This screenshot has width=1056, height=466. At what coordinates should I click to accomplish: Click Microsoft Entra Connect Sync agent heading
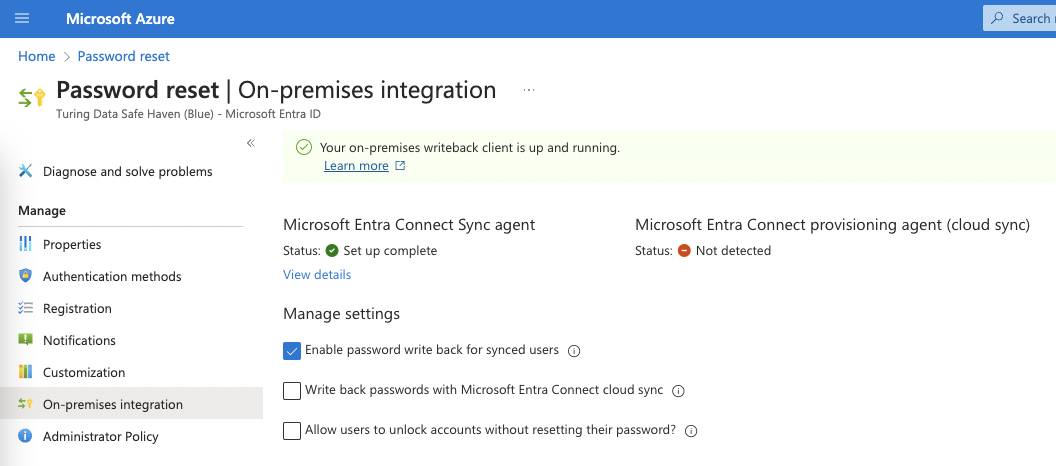(409, 225)
